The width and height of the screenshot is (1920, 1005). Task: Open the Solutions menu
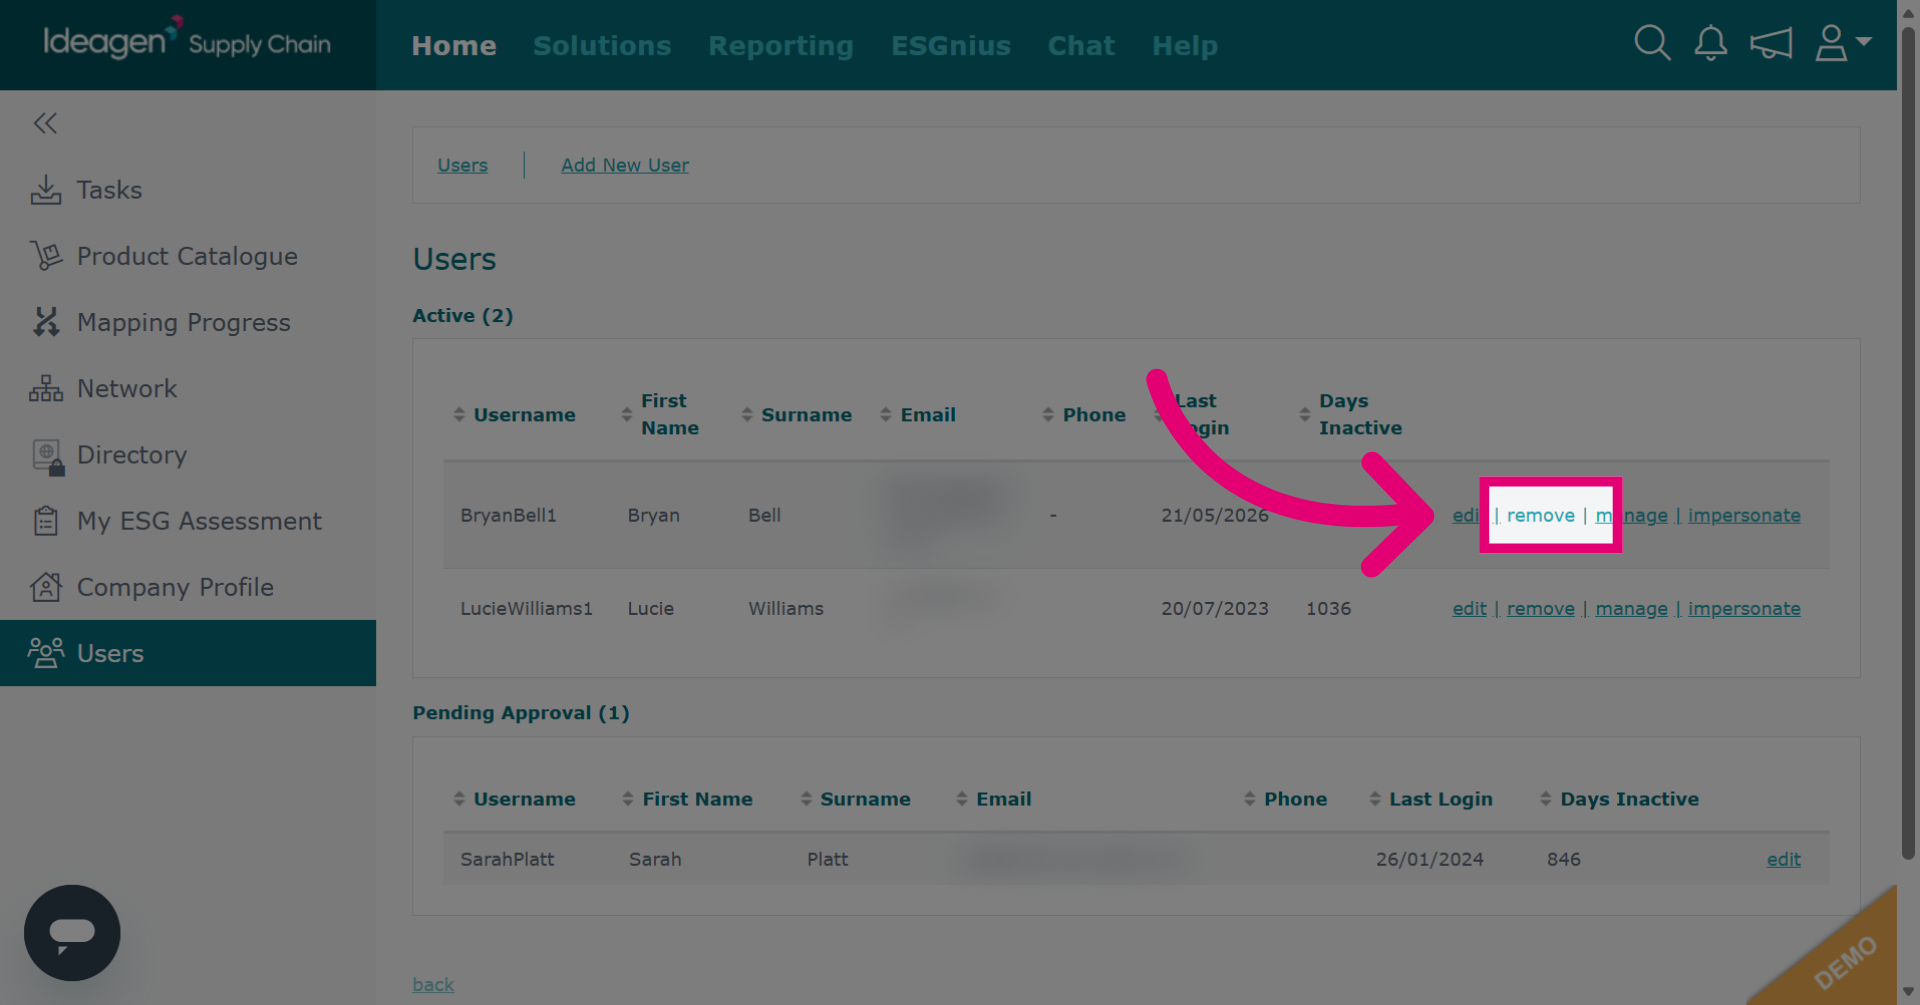coord(602,46)
